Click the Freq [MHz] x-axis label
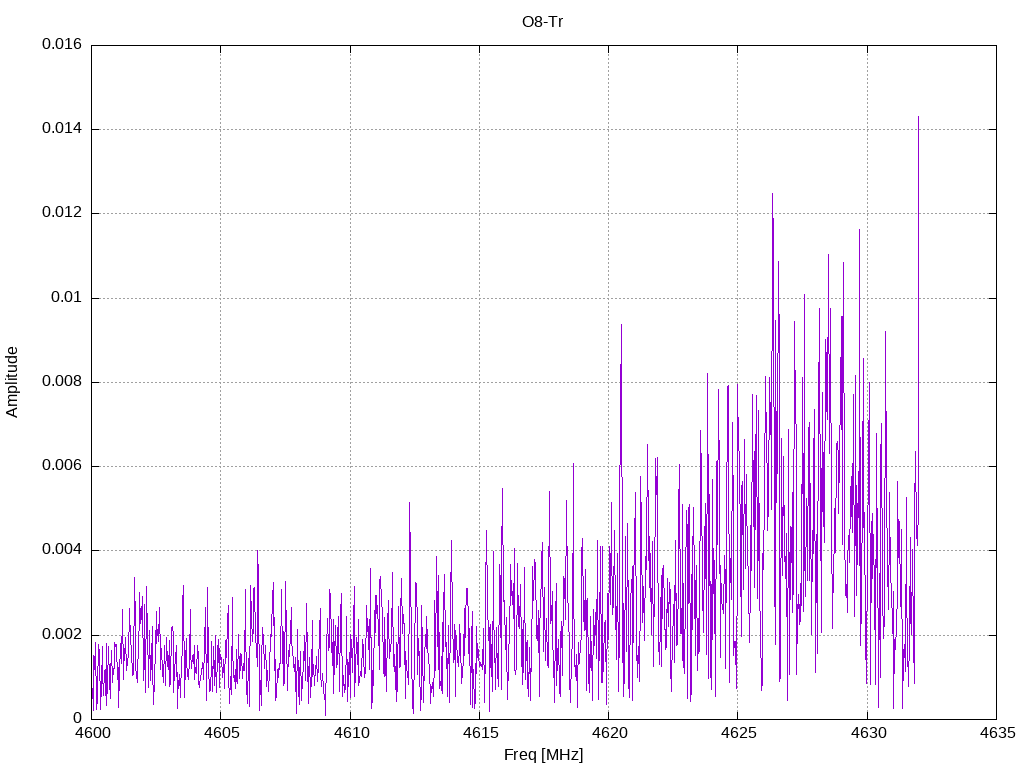Screen dimensions: 1024x768 (x=543, y=755)
